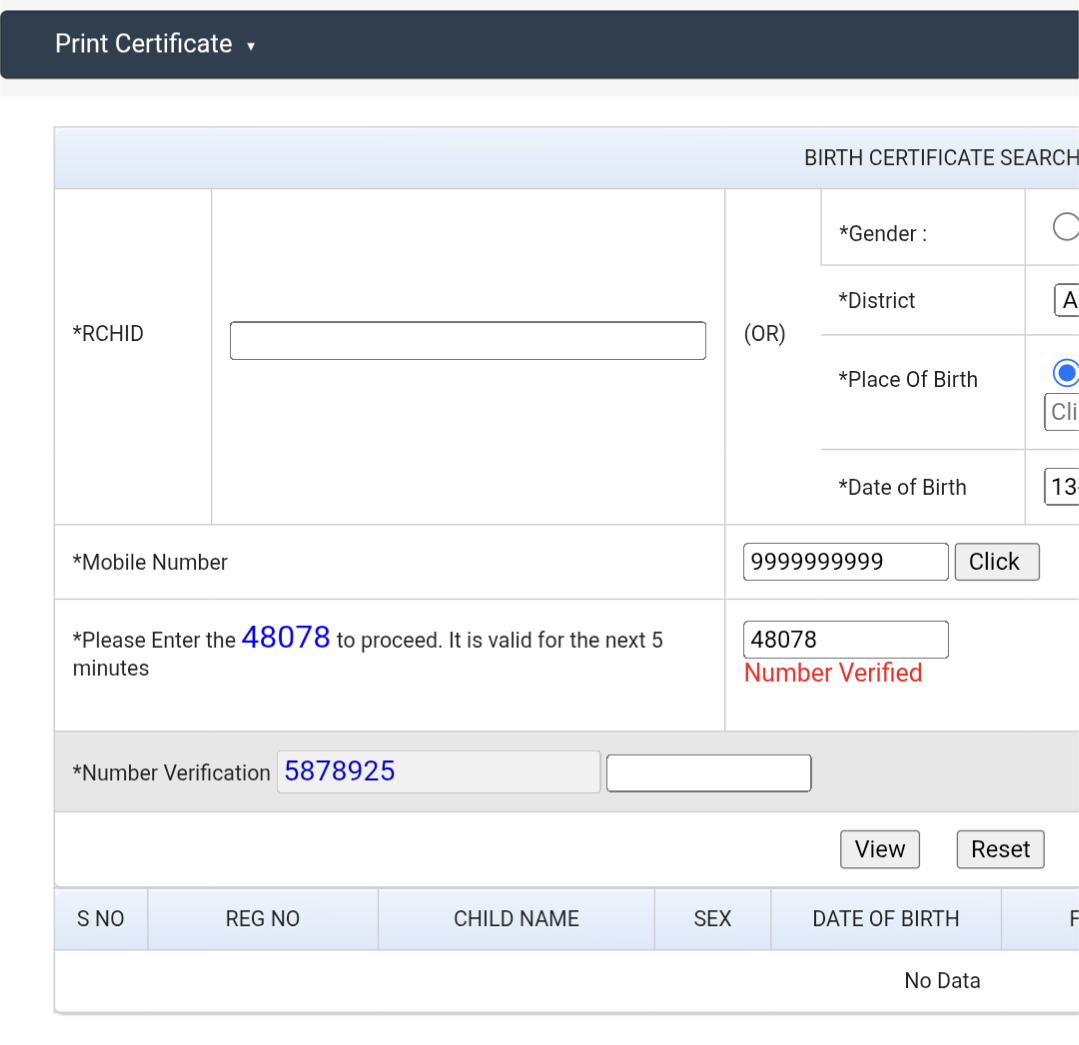The image size is (1079, 1045).
Task: Click the Place Of Birth text box
Action: point(1062,412)
